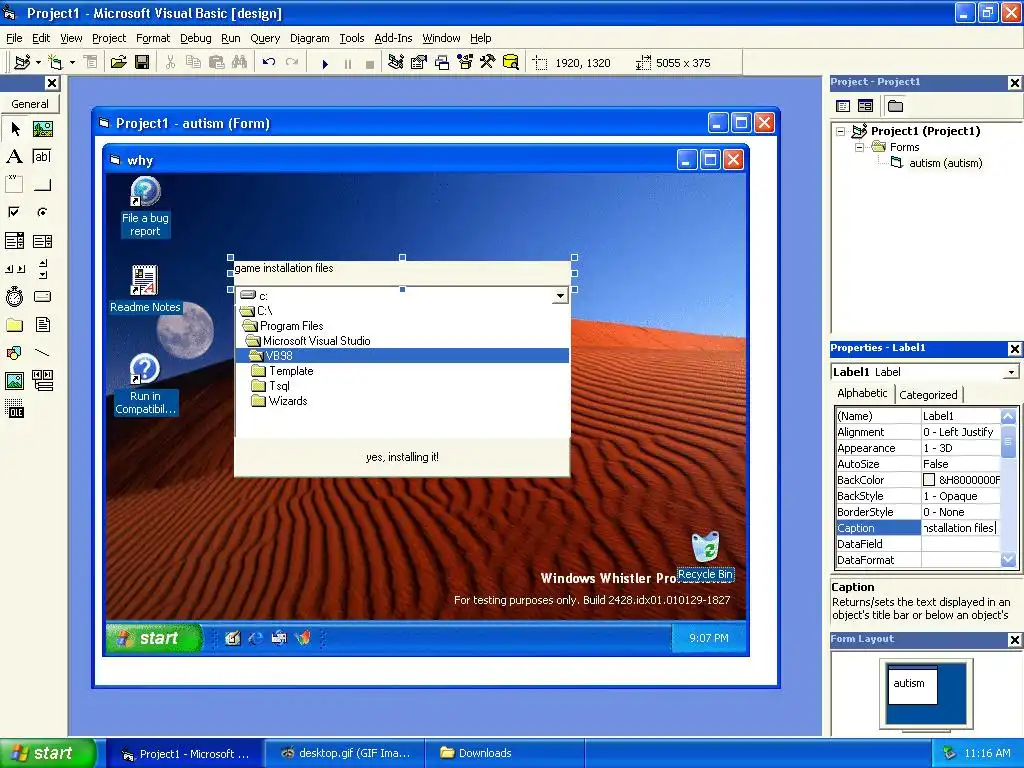The width and height of the screenshot is (1024, 768).
Task: Collapse the Forms folder node
Action: tap(859, 148)
